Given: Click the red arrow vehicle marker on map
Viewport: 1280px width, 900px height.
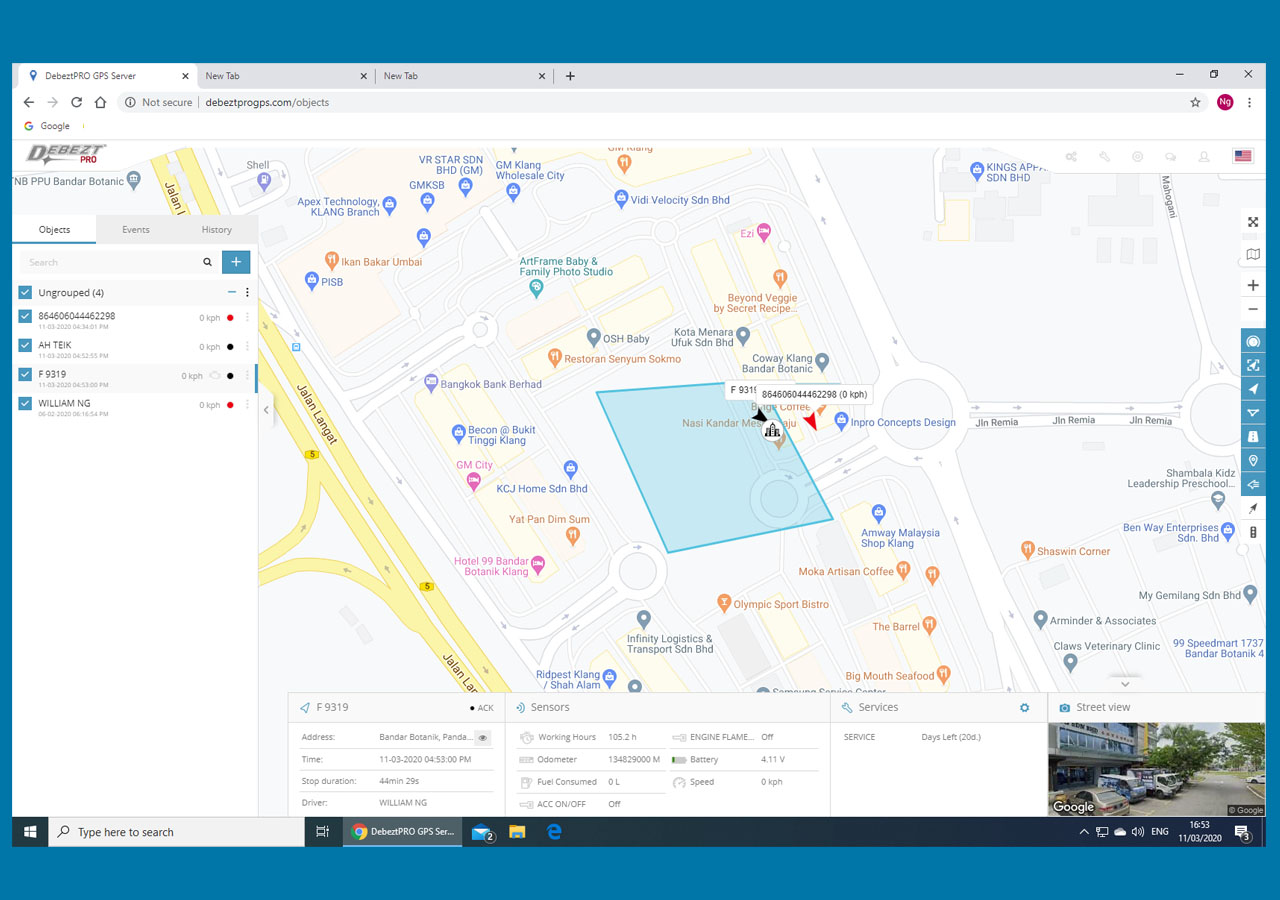Looking at the screenshot, I should [x=812, y=421].
